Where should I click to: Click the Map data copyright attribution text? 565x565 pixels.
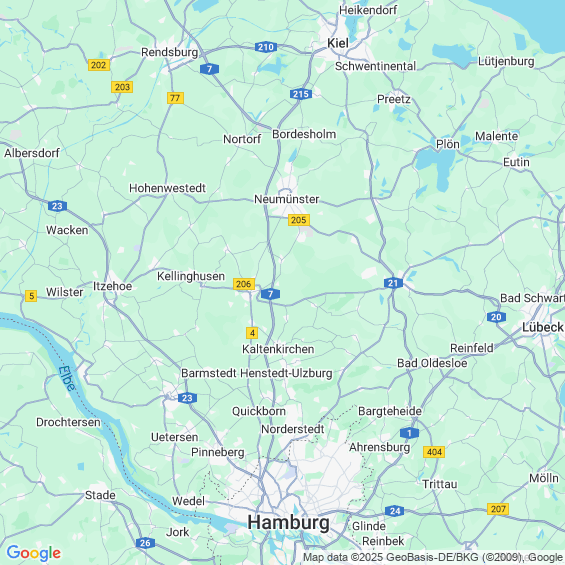click(x=433, y=557)
